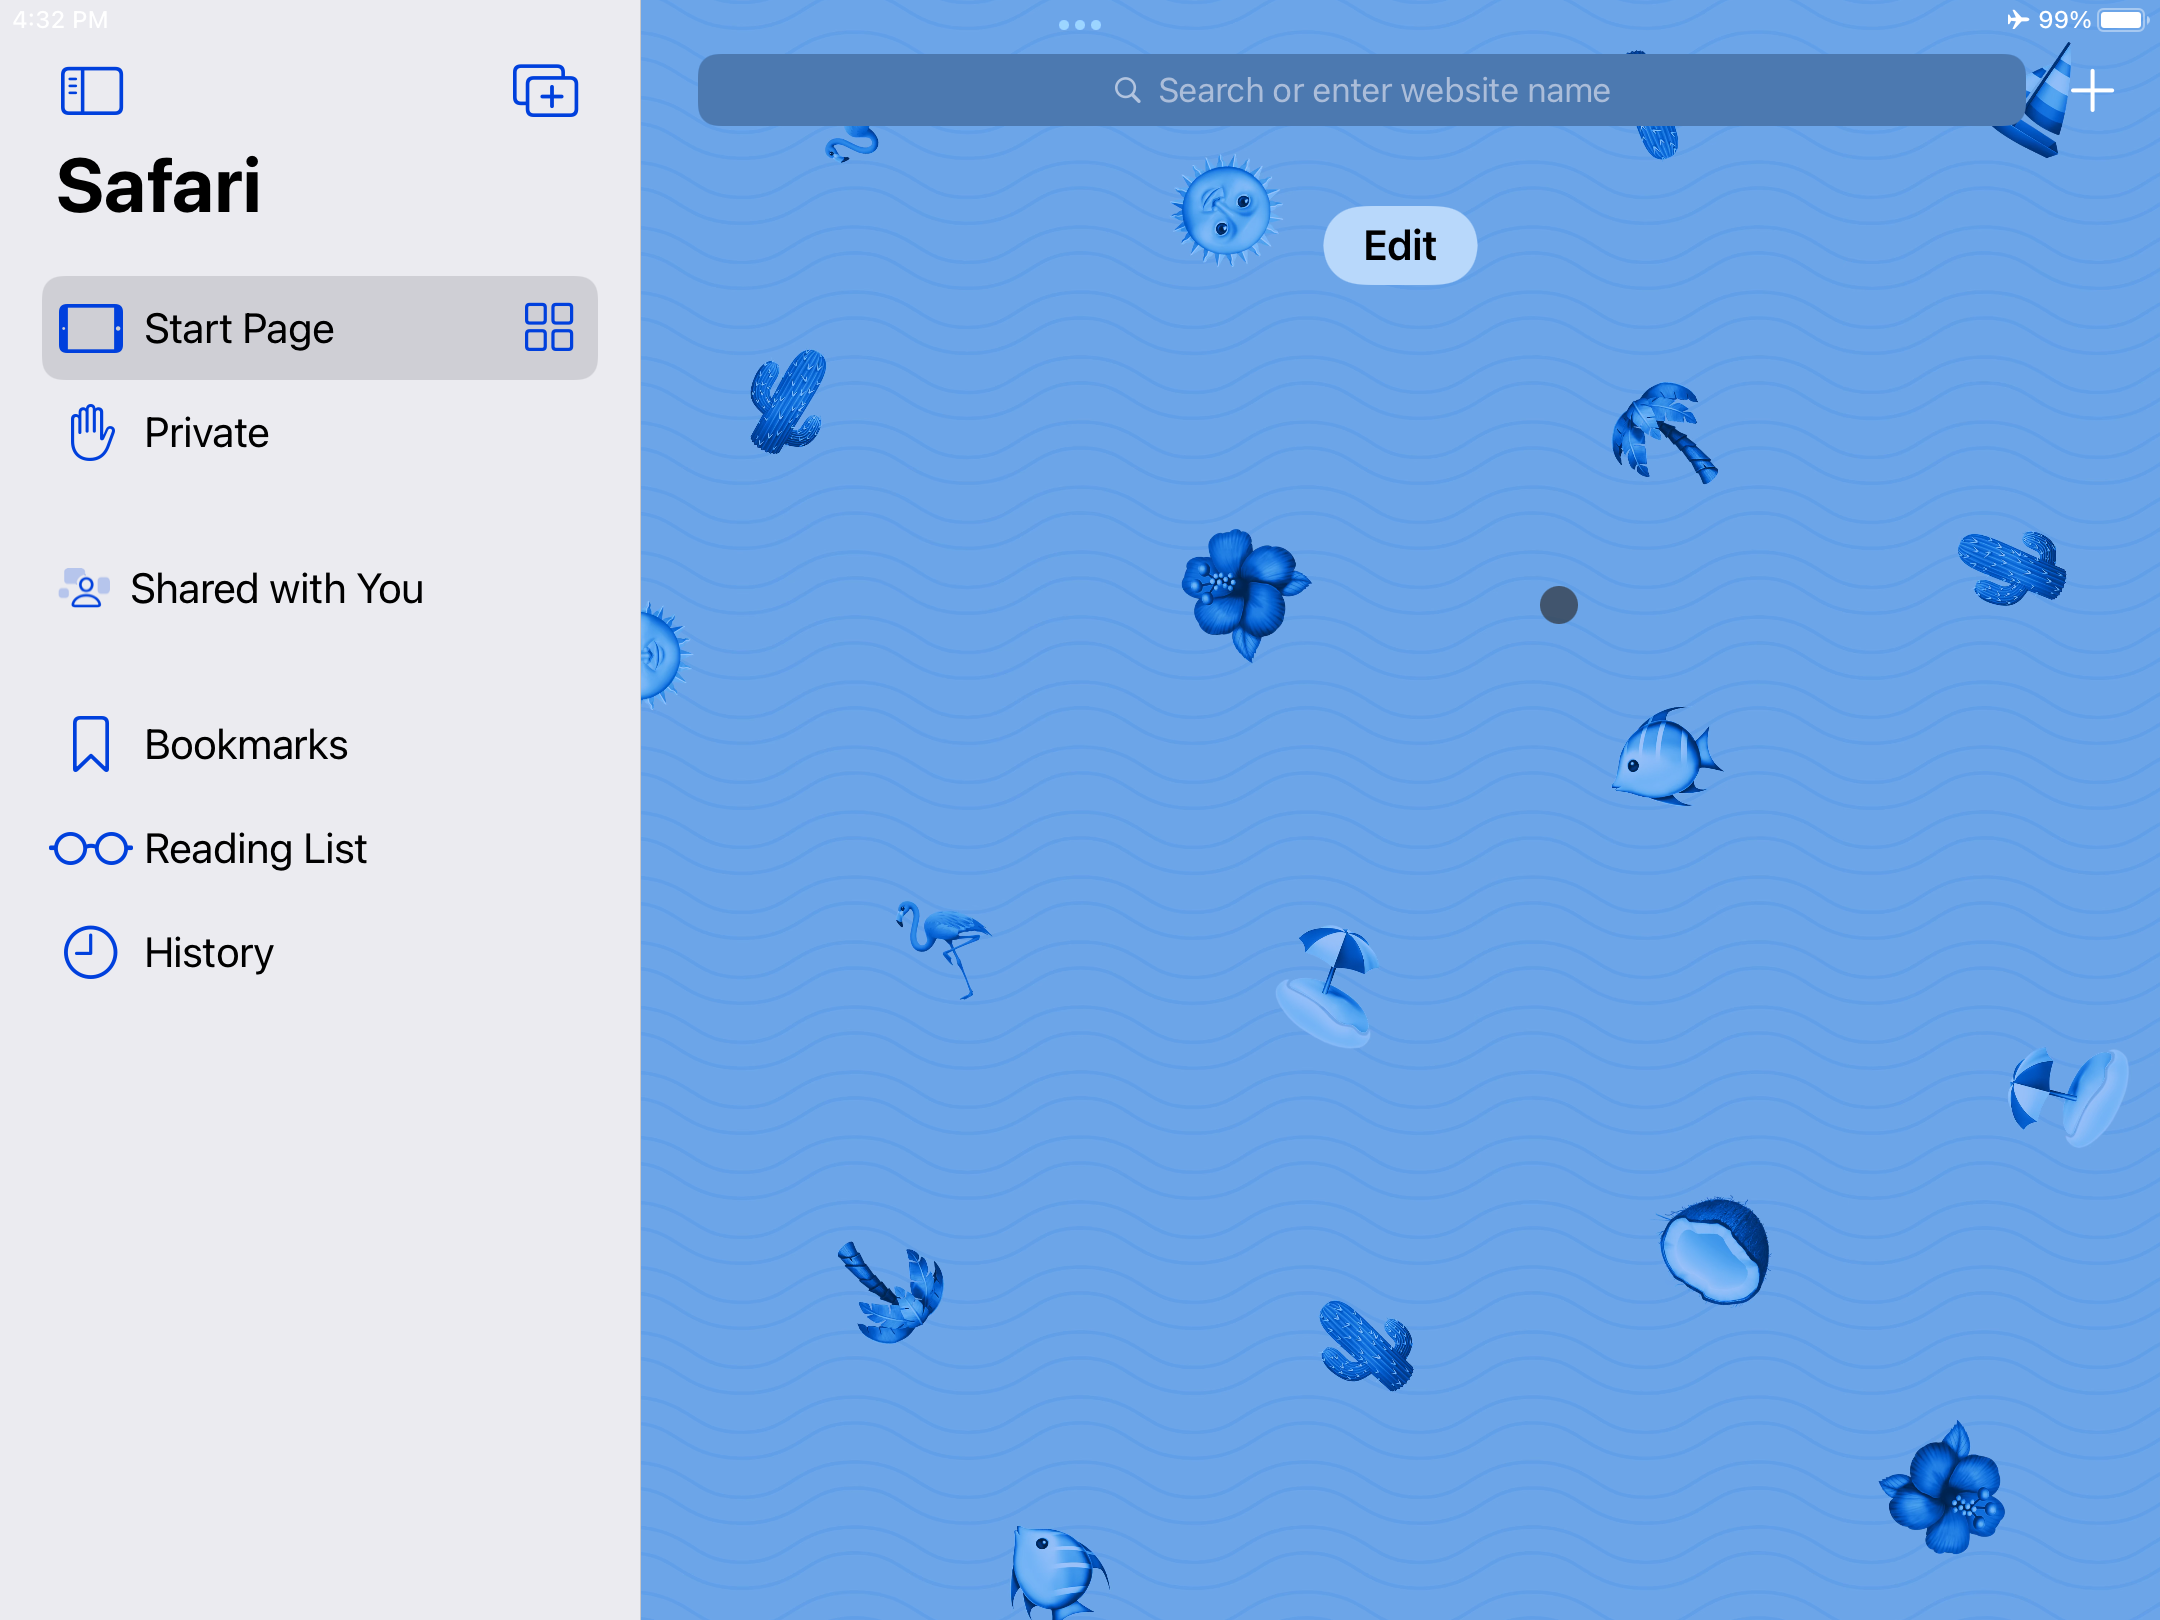
Task: Open Reading List
Action: point(320,849)
